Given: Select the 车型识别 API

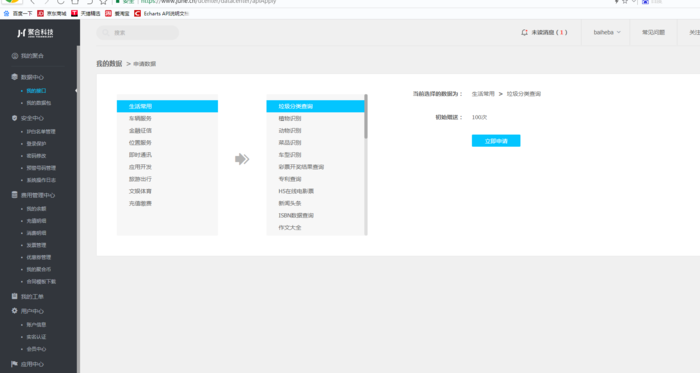Looking at the screenshot, I should (315, 154).
